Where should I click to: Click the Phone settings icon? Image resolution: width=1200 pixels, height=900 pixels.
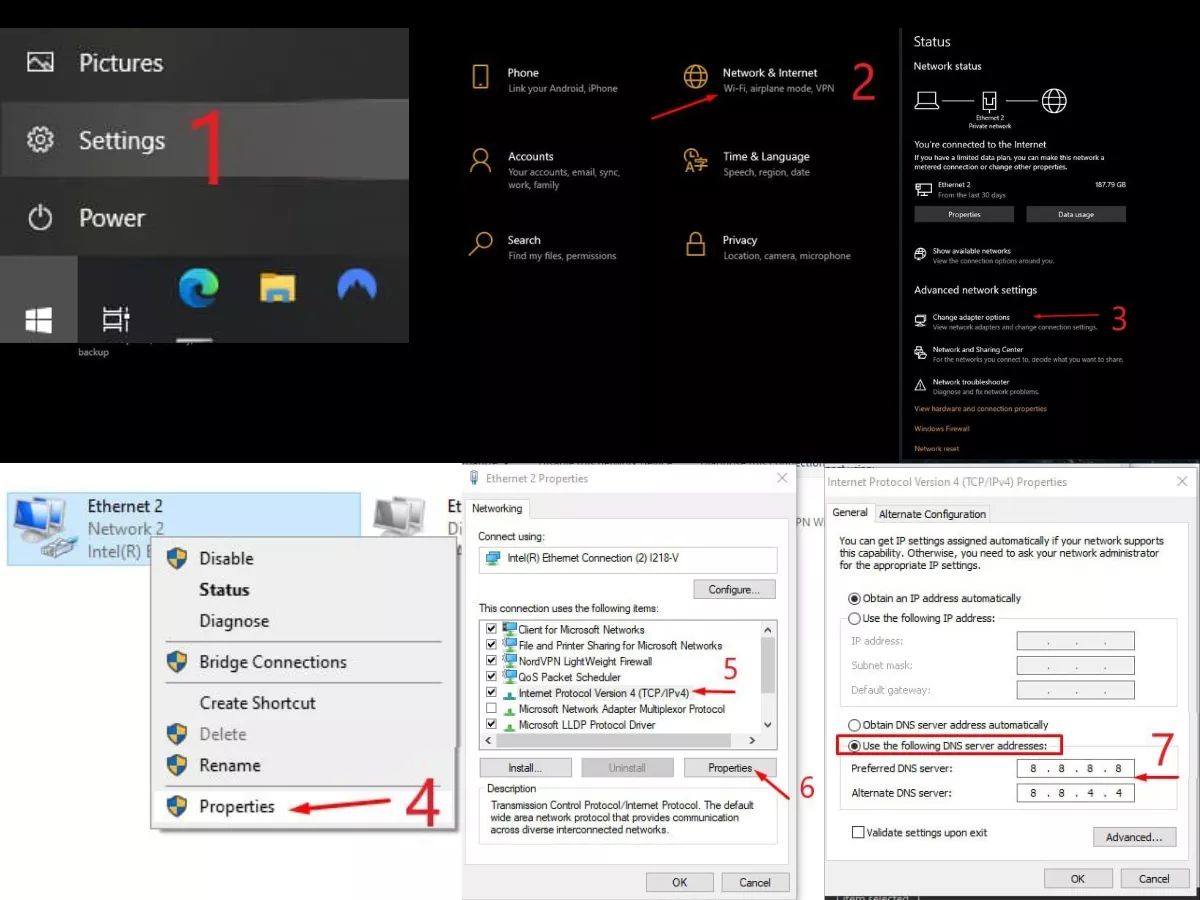[481, 77]
